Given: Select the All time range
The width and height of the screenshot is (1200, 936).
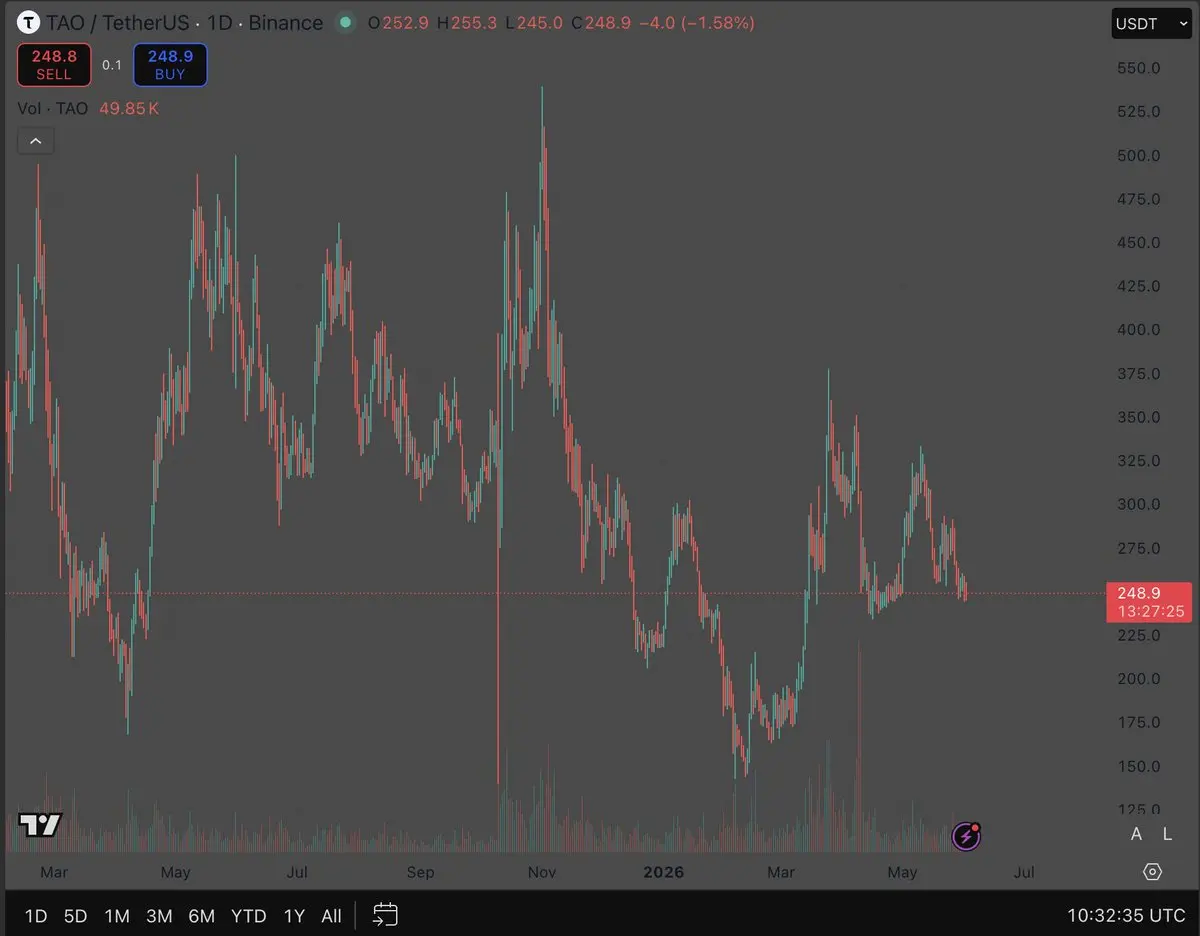Looking at the screenshot, I should click(331, 915).
